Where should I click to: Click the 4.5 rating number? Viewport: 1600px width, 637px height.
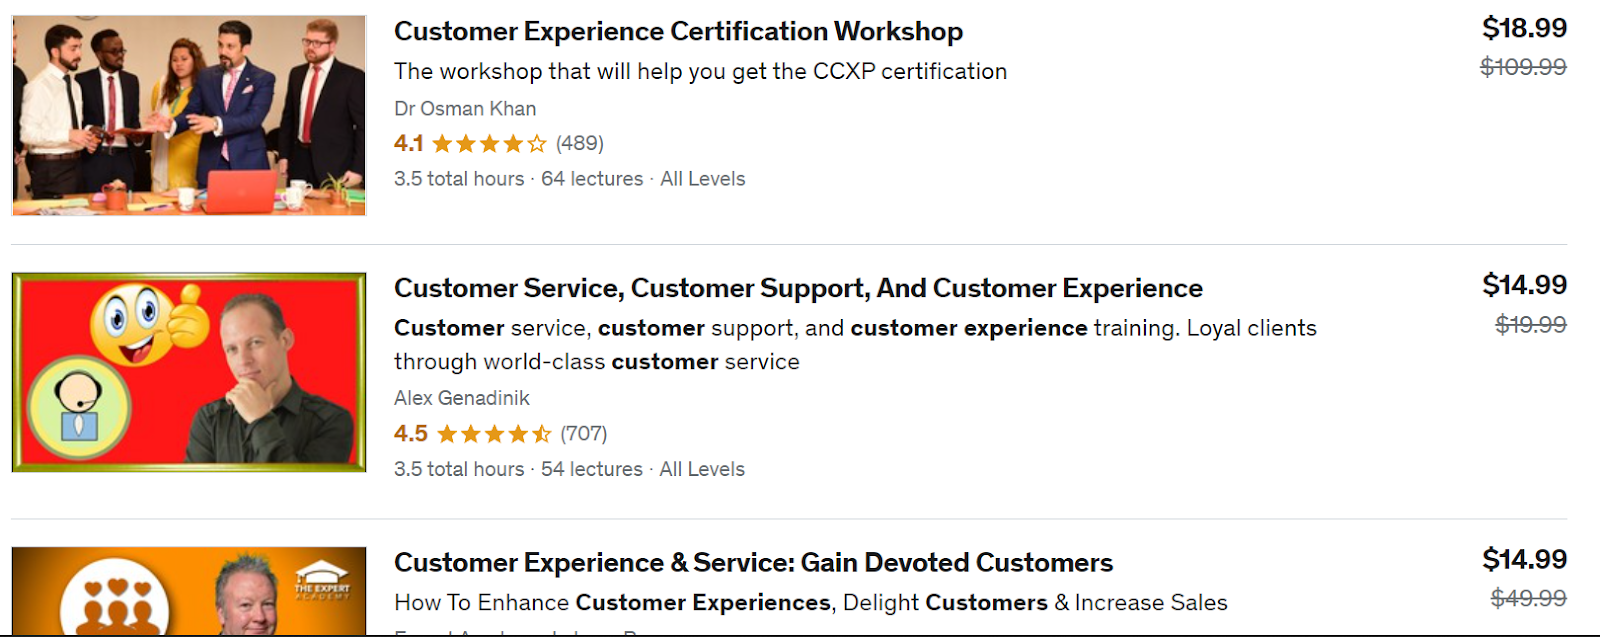click(x=410, y=434)
